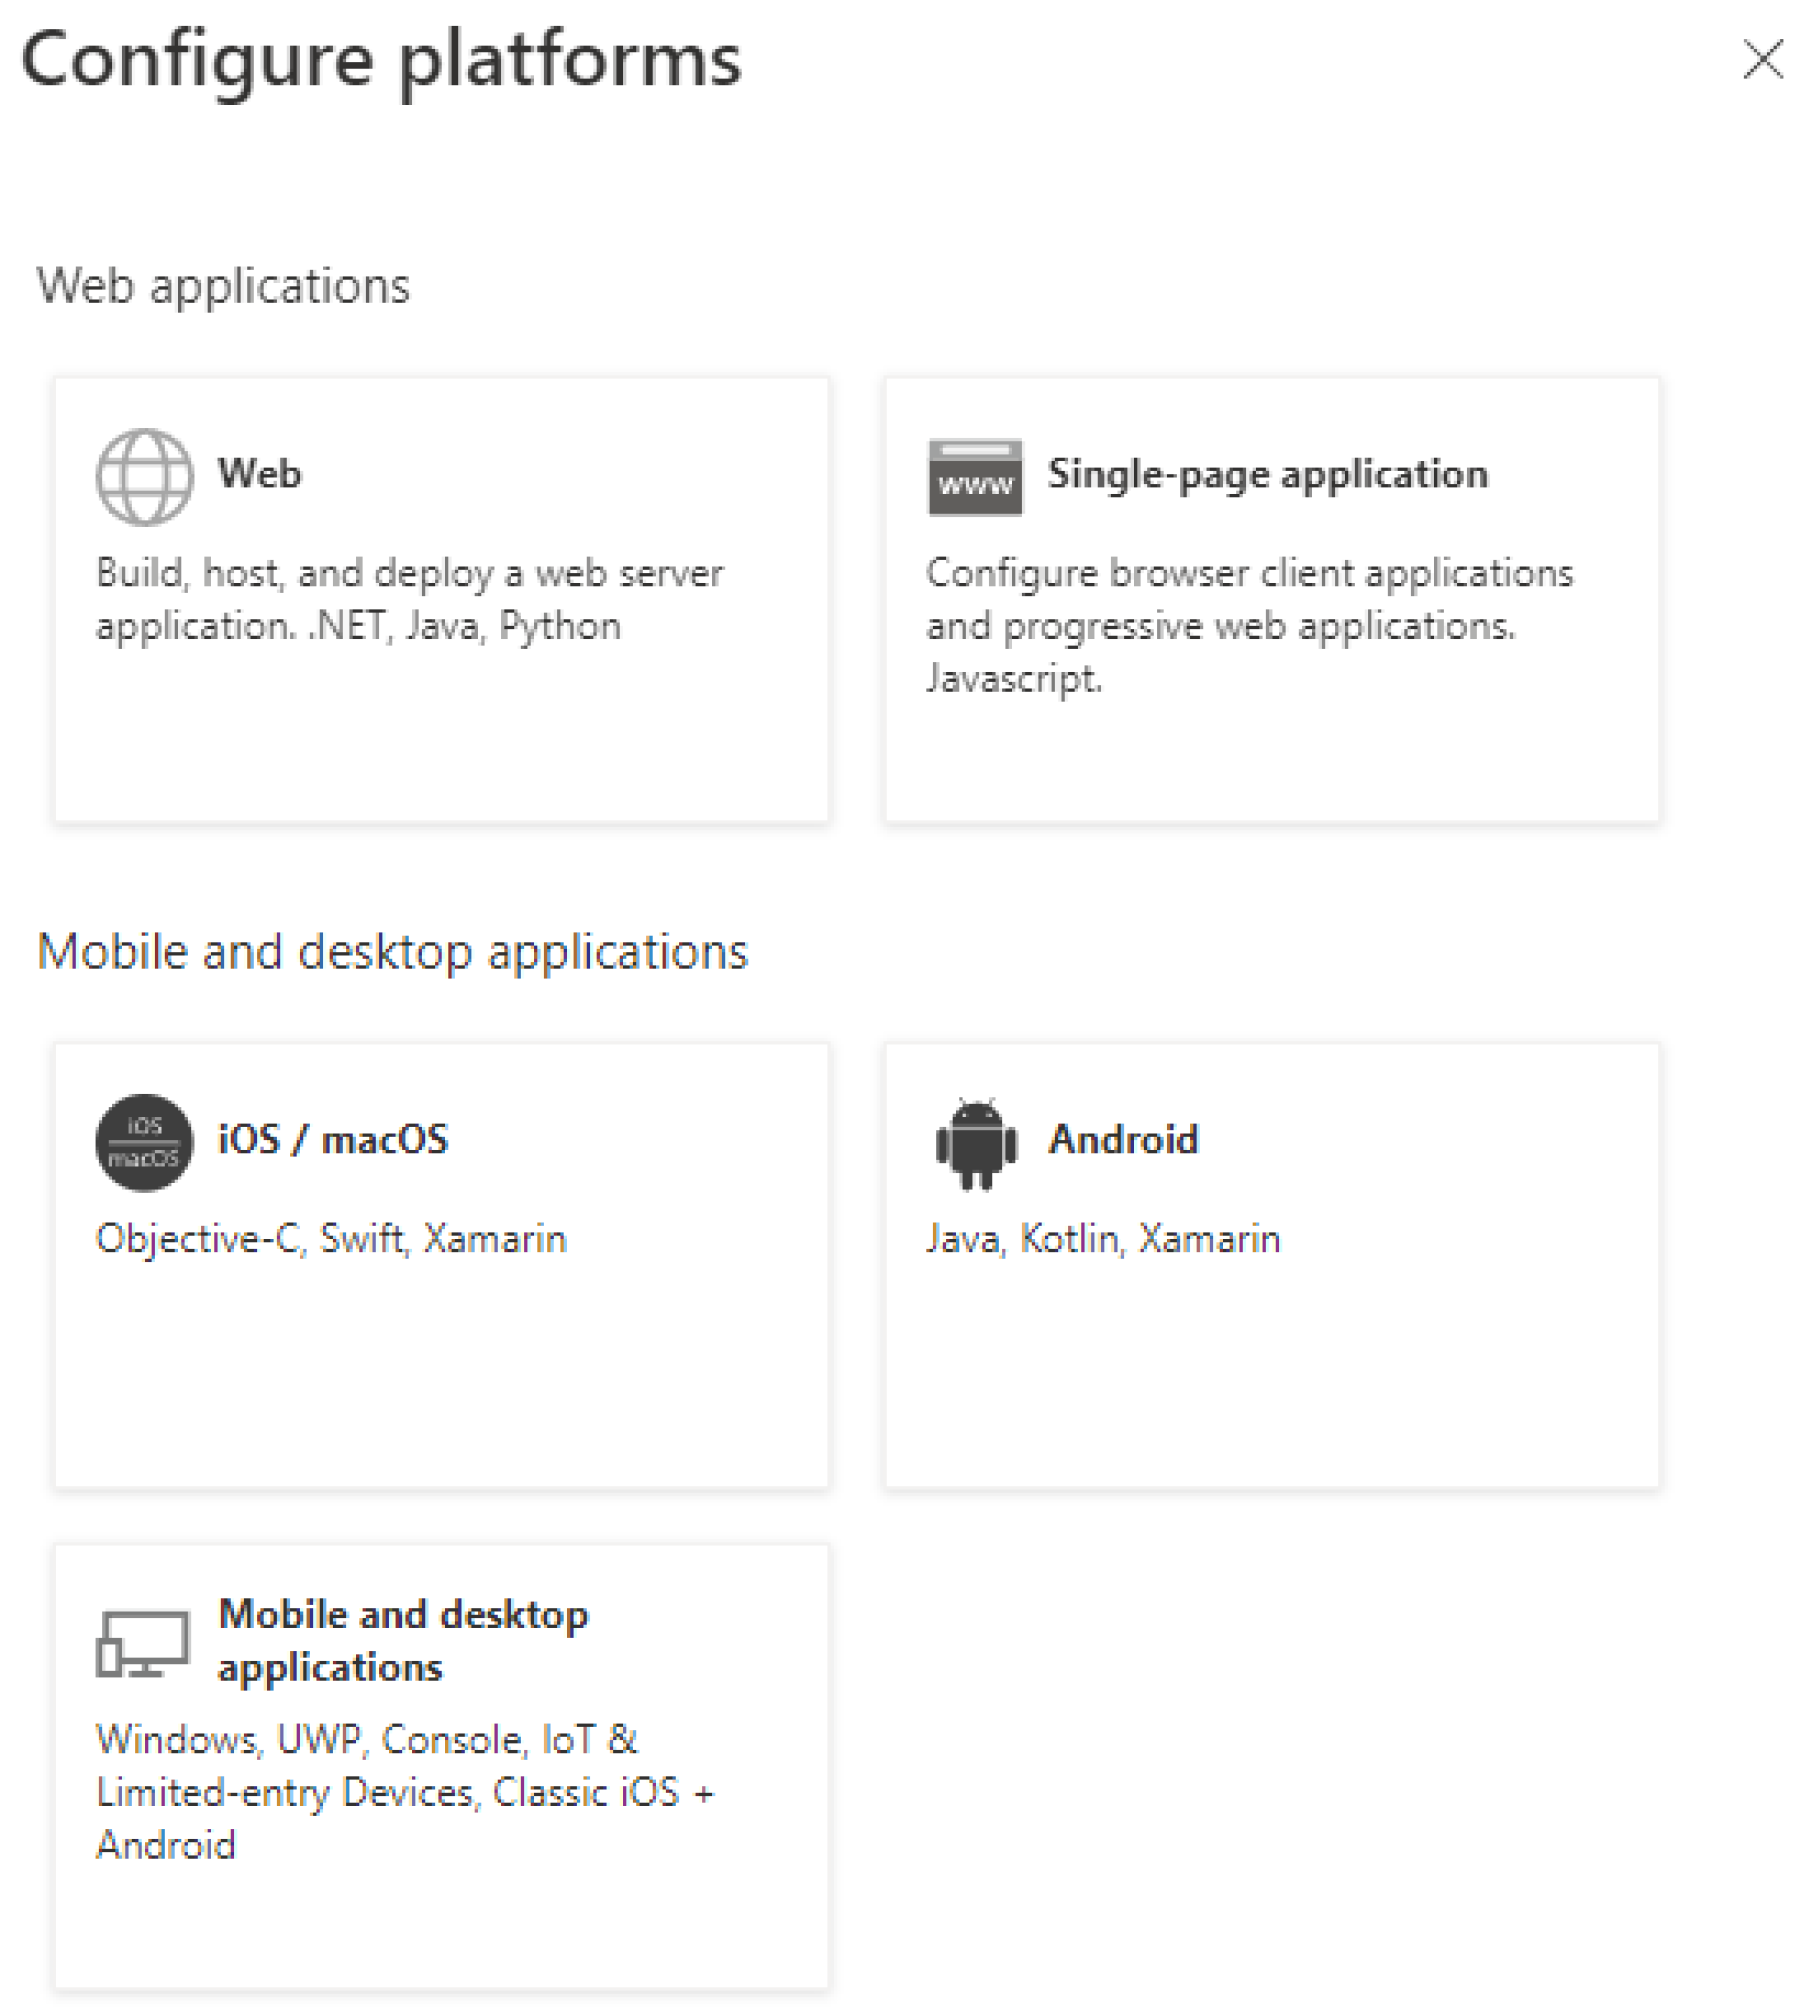Click 'Configure browser client applications' description
This screenshot has height=2012, width=1806.
(1249, 625)
